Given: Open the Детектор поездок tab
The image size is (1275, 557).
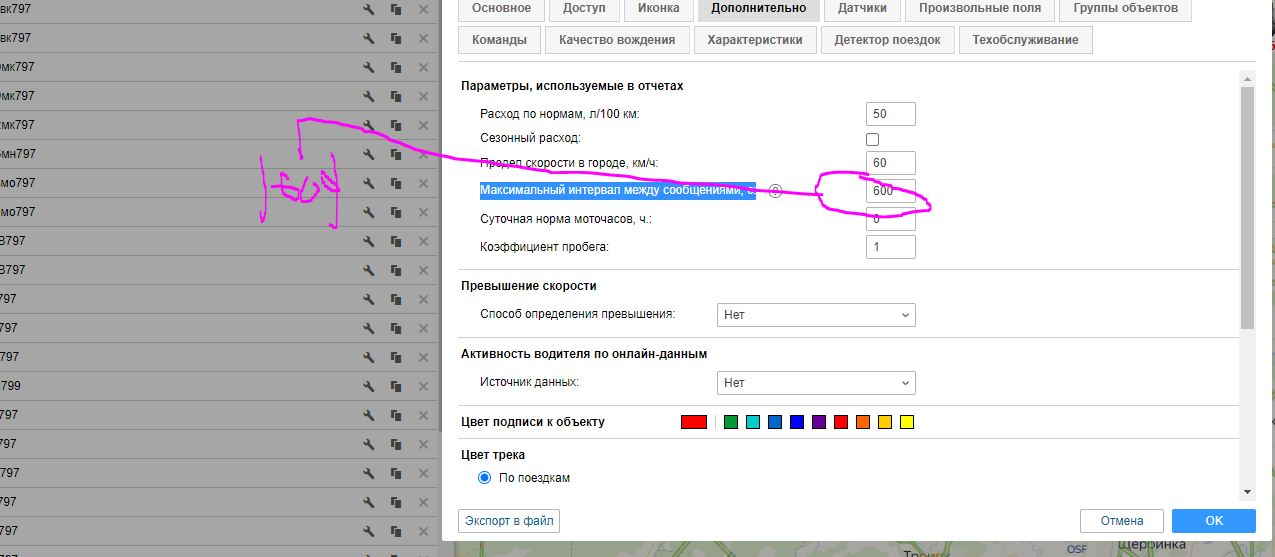Looking at the screenshot, I should pos(887,40).
